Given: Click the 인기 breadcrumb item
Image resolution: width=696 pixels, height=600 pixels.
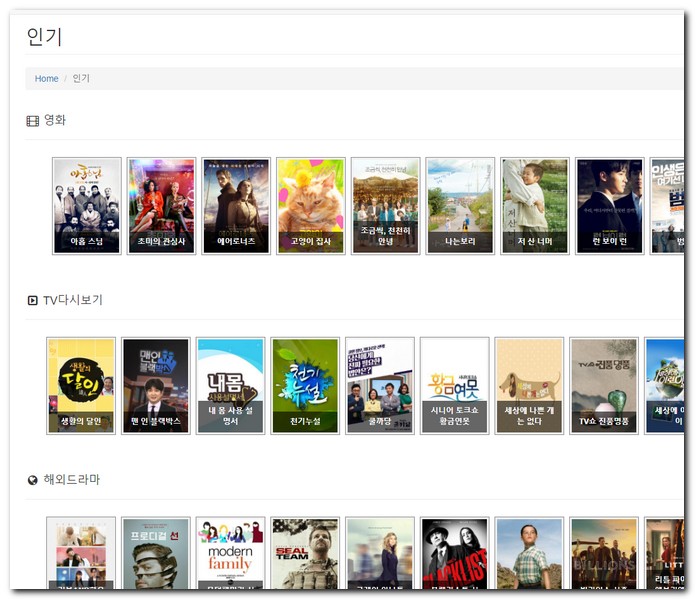Looking at the screenshot, I should click(81, 79).
